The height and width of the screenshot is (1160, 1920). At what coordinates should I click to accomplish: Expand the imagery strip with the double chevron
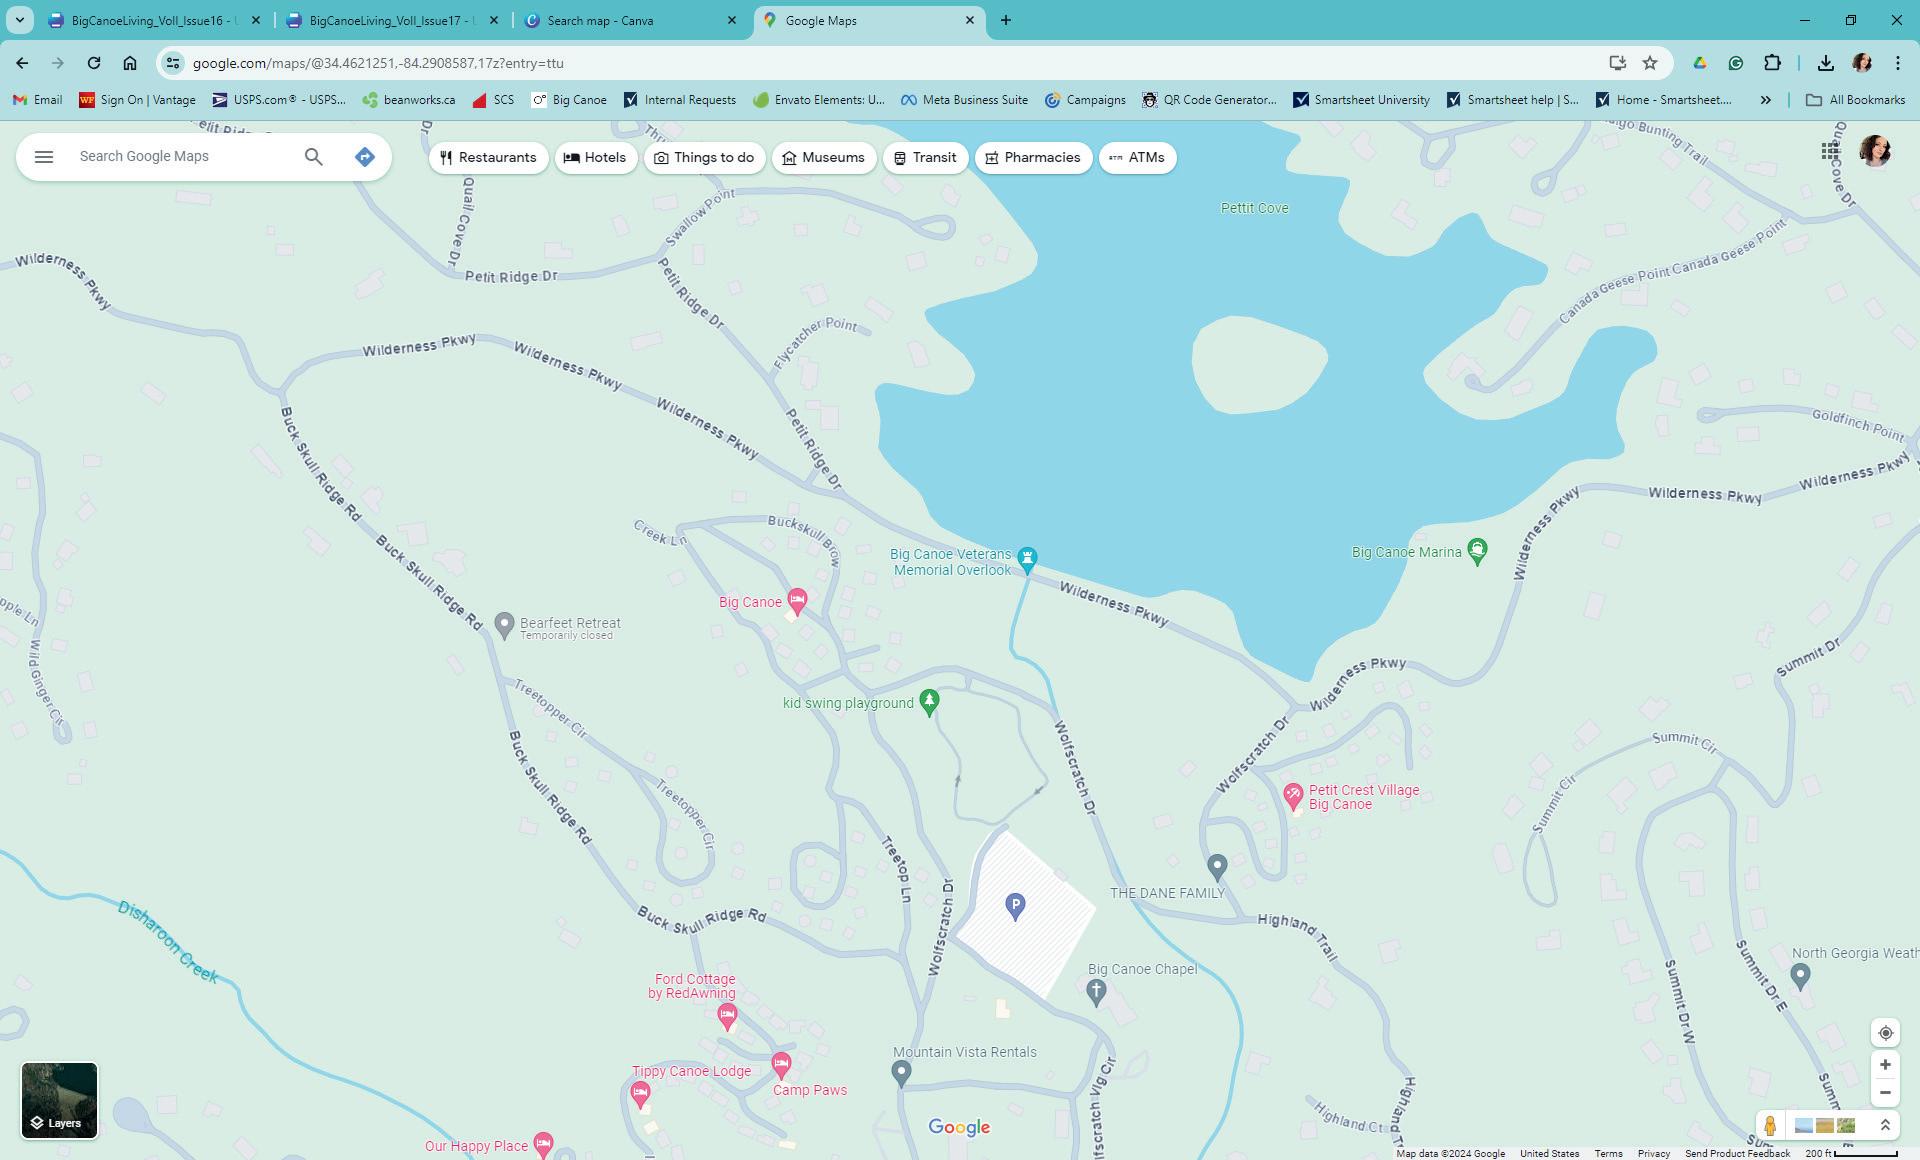pos(1885,1126)
